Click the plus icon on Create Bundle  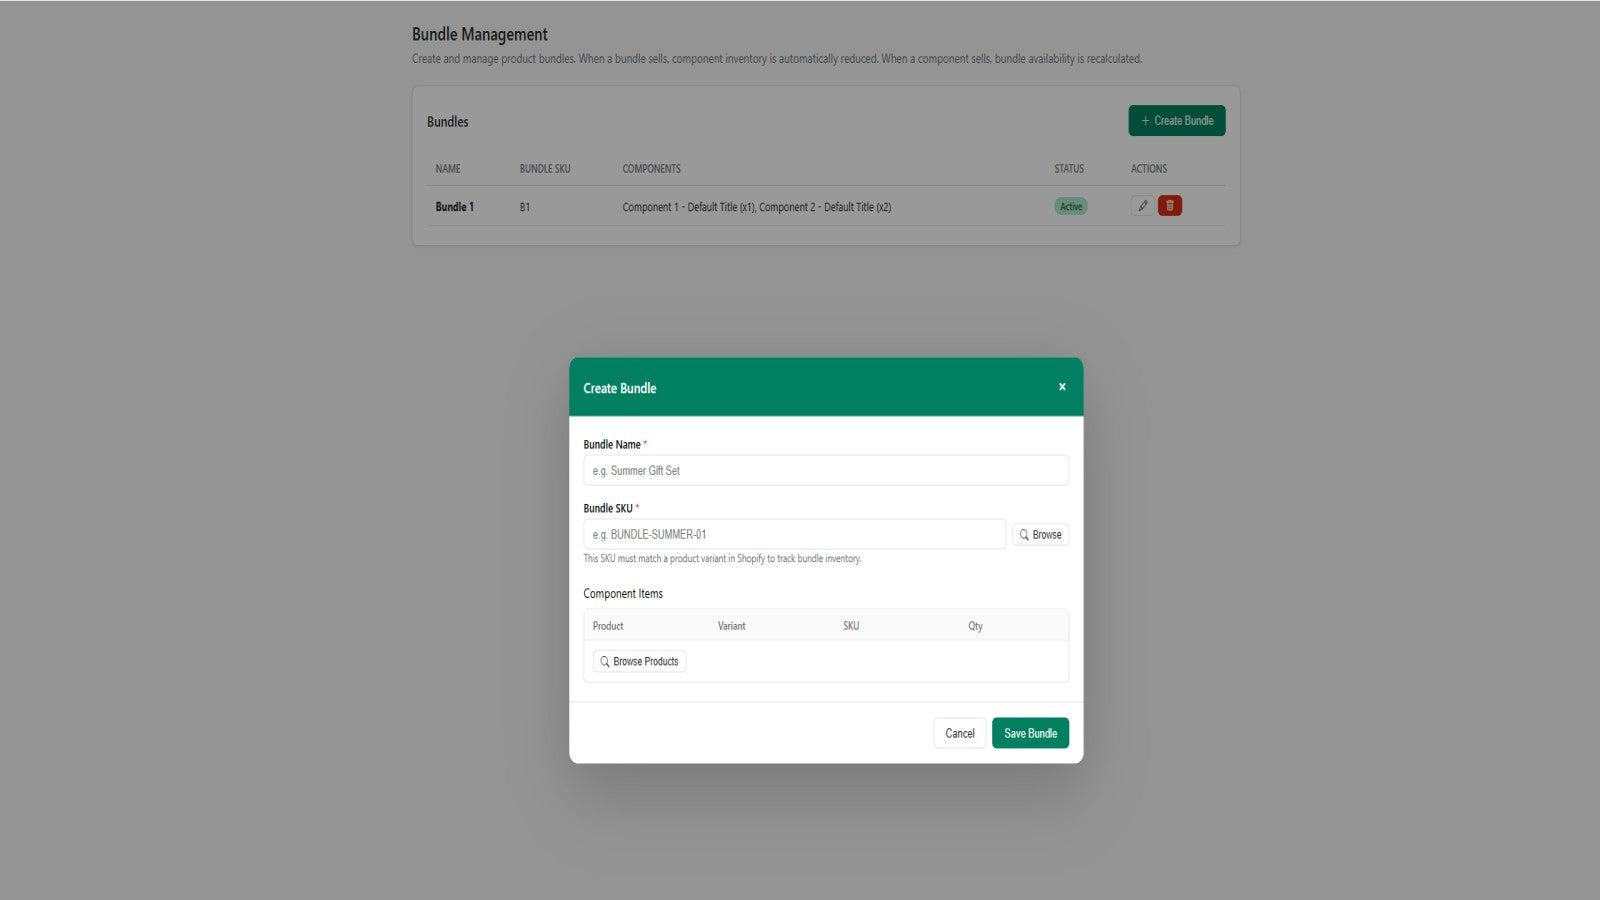1144,120
